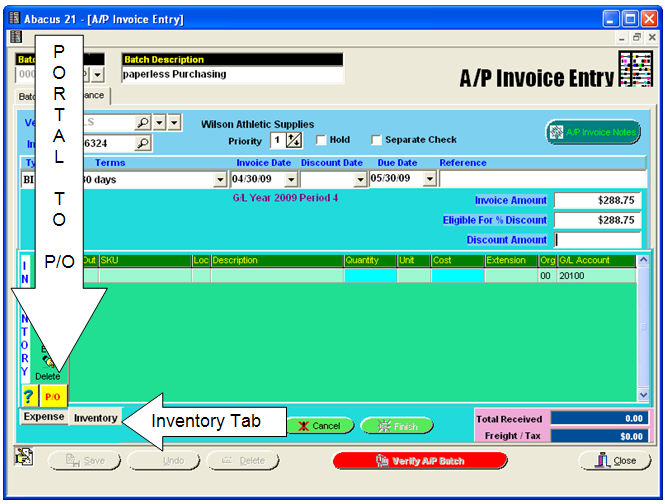Screen dimensions: 665x504
Task: Open A/P Invoice Notes
Action: tap(592, 132)
